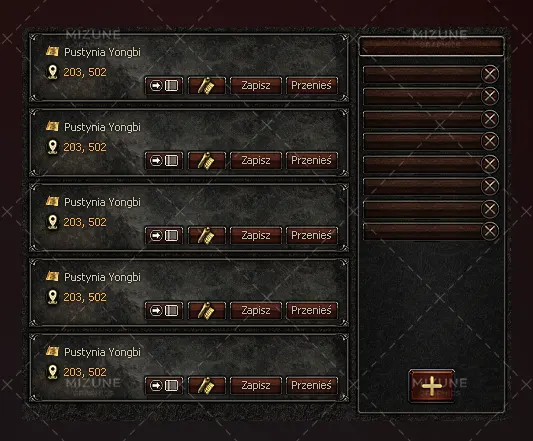Click the map icon beside fourth Pustynia Yongbi
This screenshot has height=441, width=533.
pyautogui.click(x=52, y=276)
